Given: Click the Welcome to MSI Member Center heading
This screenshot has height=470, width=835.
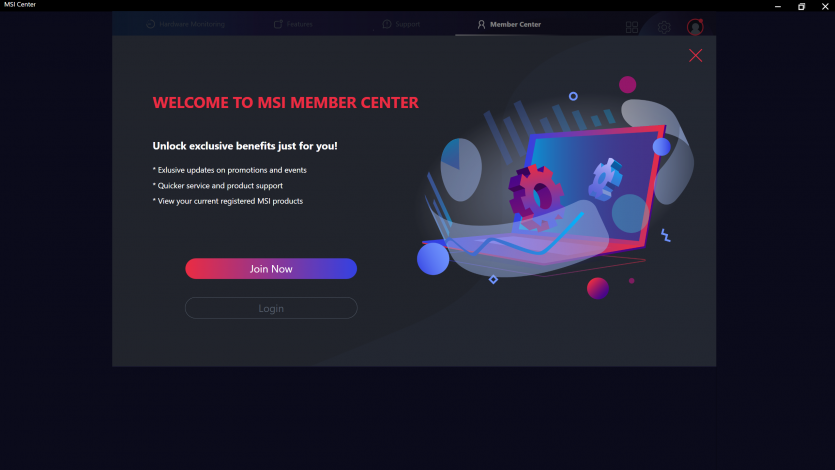Looking at the screenshot, I should [285, 102].
